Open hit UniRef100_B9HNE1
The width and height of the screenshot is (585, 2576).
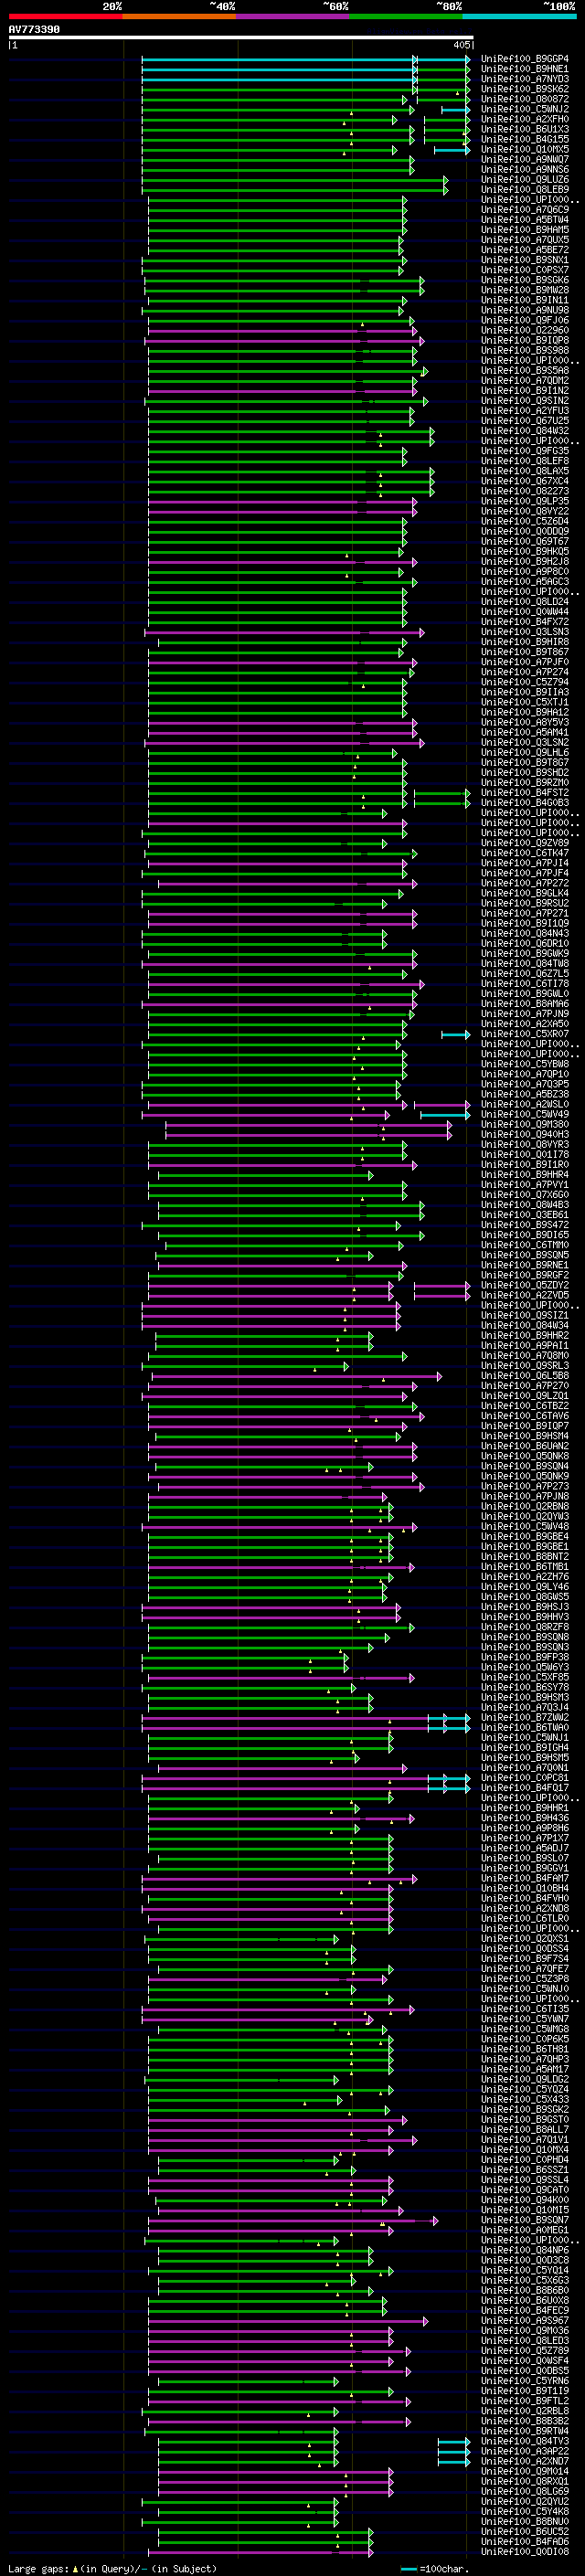[525, 69]
